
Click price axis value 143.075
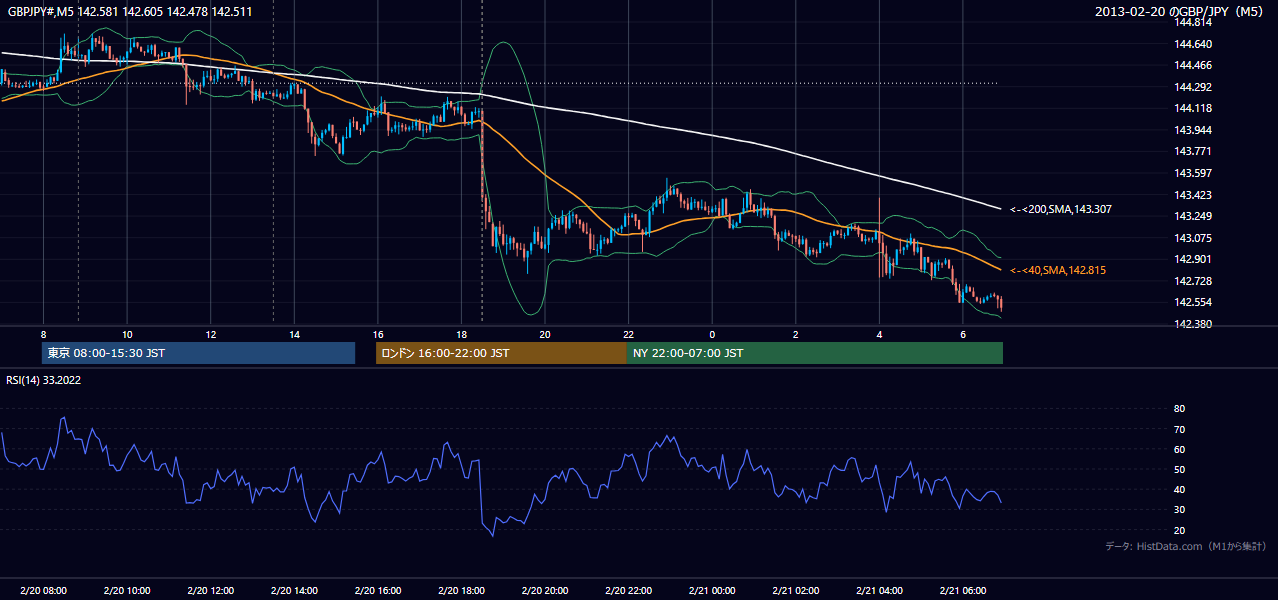[1193, 238]
